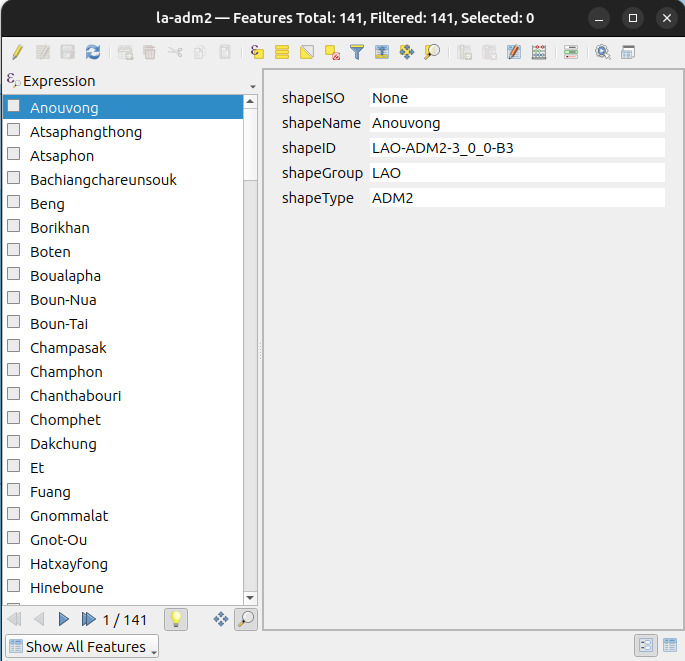Image resolution: width=685 pixels, height=661 pixels.
Task: Switch to table view
Action: (669, 646)
